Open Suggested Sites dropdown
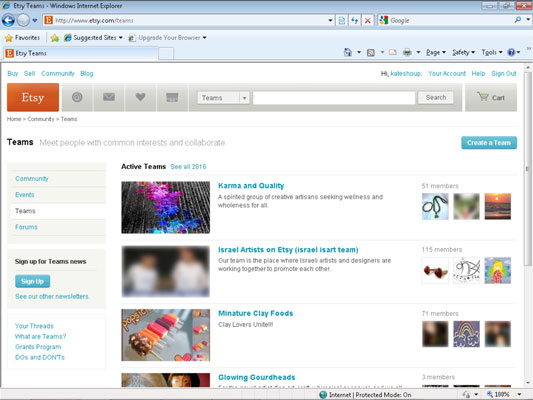The width and height of the screenshot is (533, 400). pos(93,38)
